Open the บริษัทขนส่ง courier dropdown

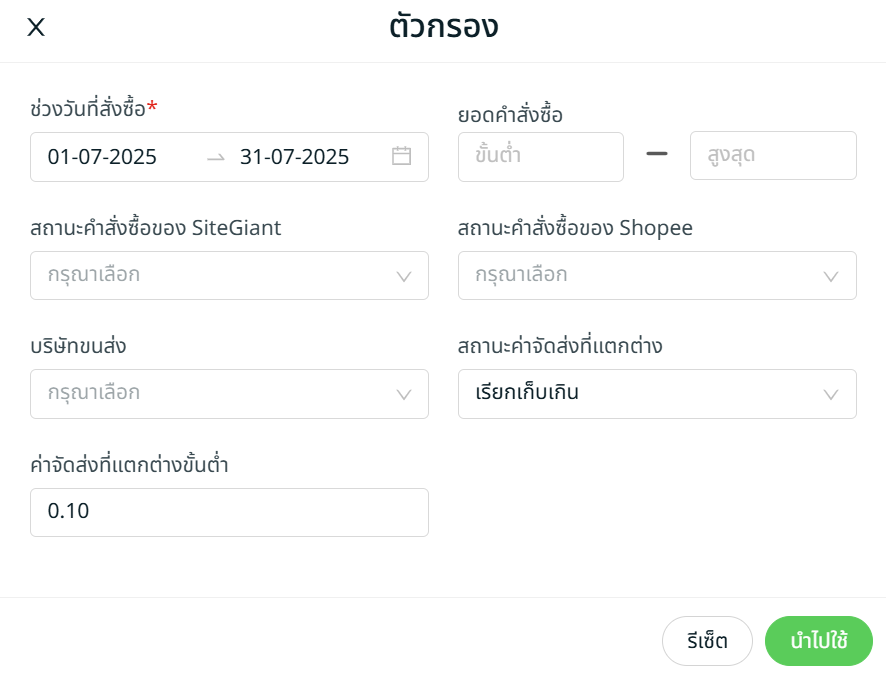pyautogui.click(x=215, y=393)
